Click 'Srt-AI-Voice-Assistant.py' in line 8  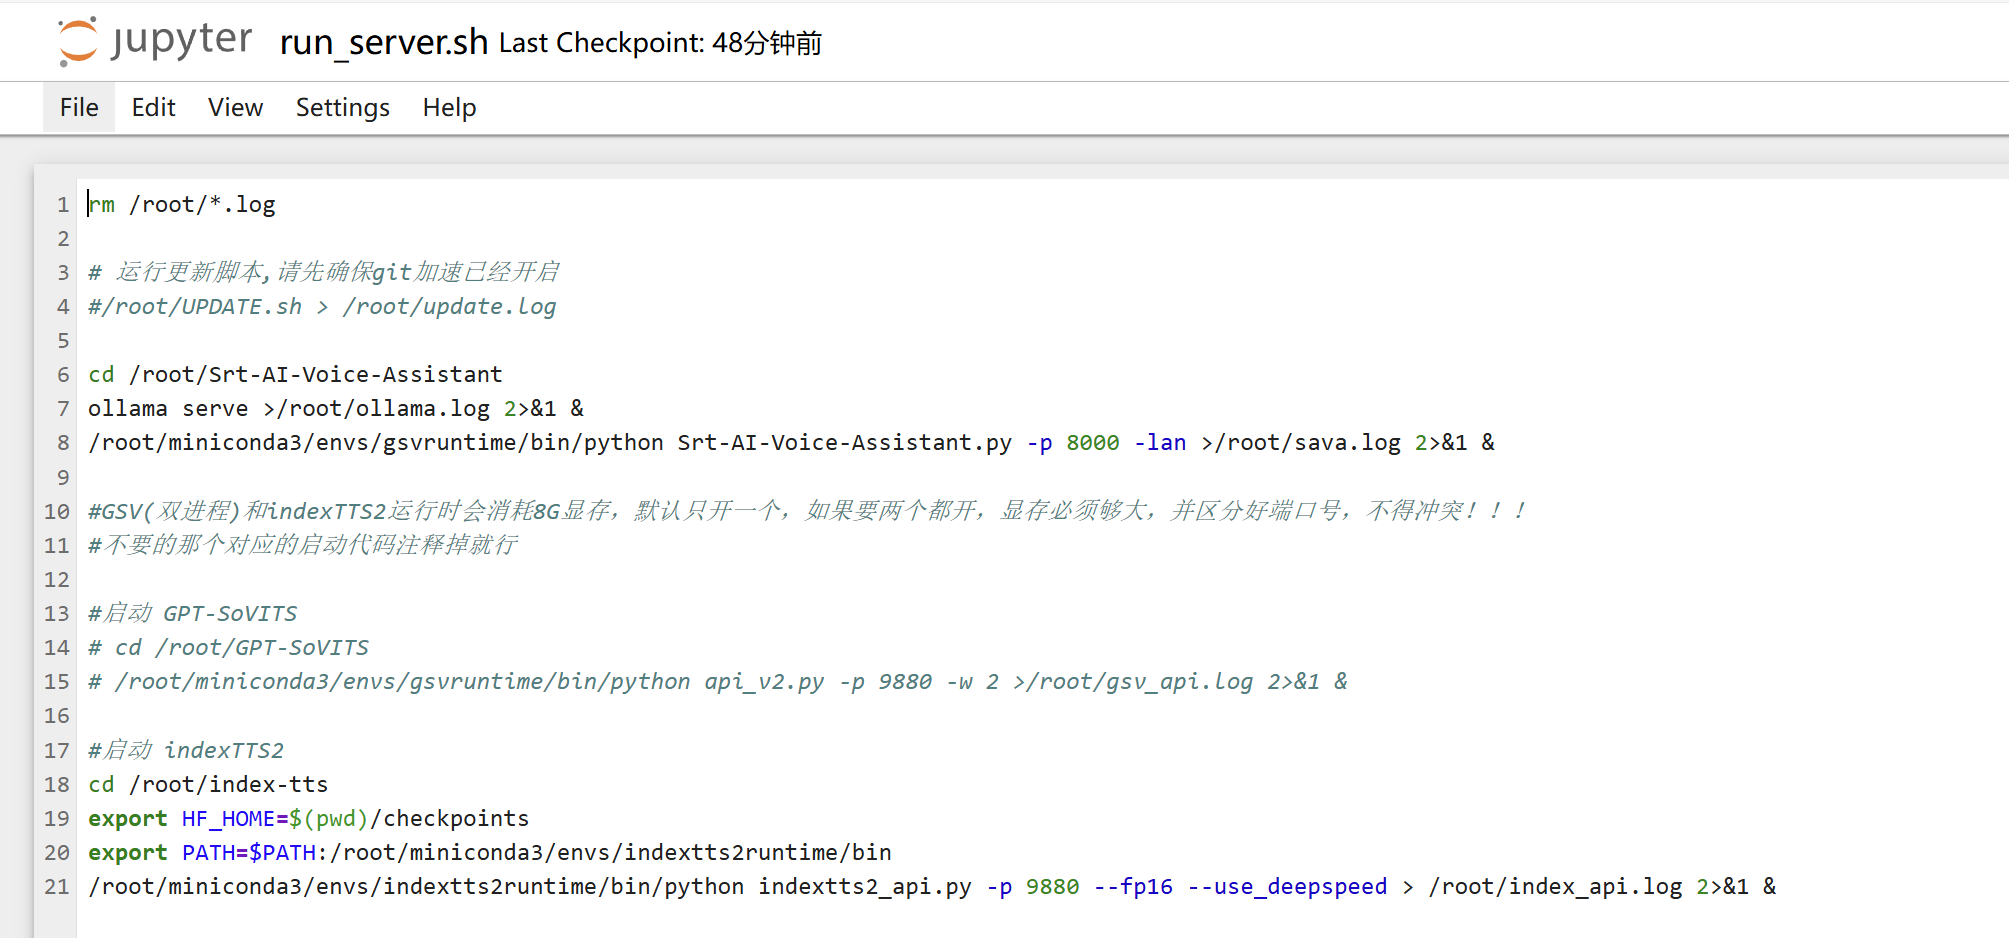pos(844,443)
